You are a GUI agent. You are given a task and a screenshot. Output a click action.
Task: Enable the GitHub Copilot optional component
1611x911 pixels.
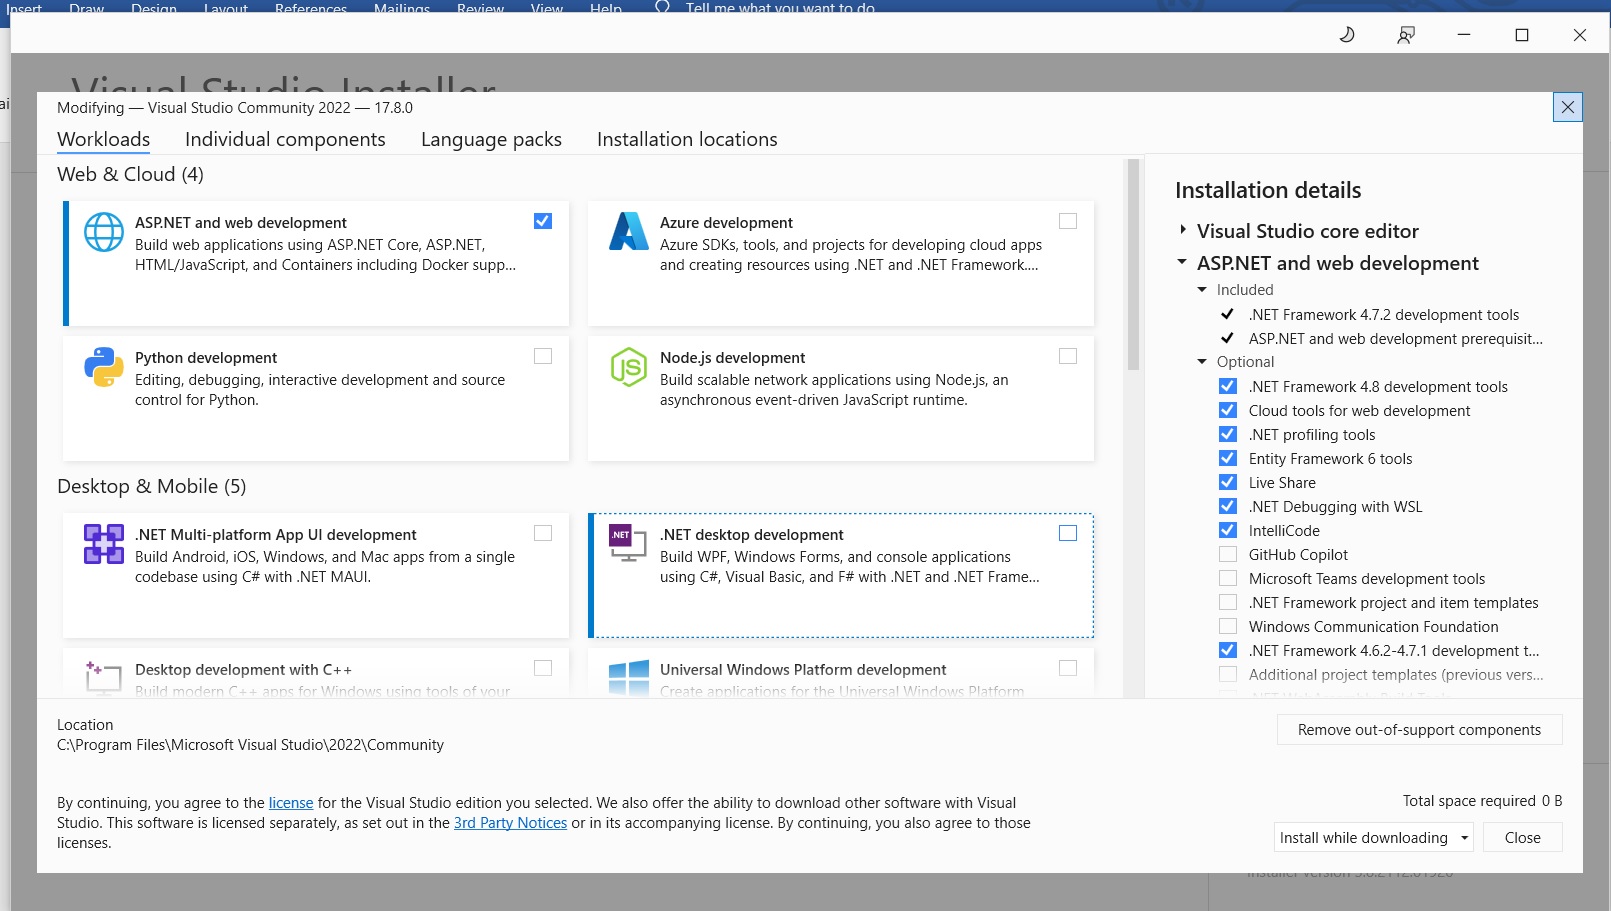1228,555
